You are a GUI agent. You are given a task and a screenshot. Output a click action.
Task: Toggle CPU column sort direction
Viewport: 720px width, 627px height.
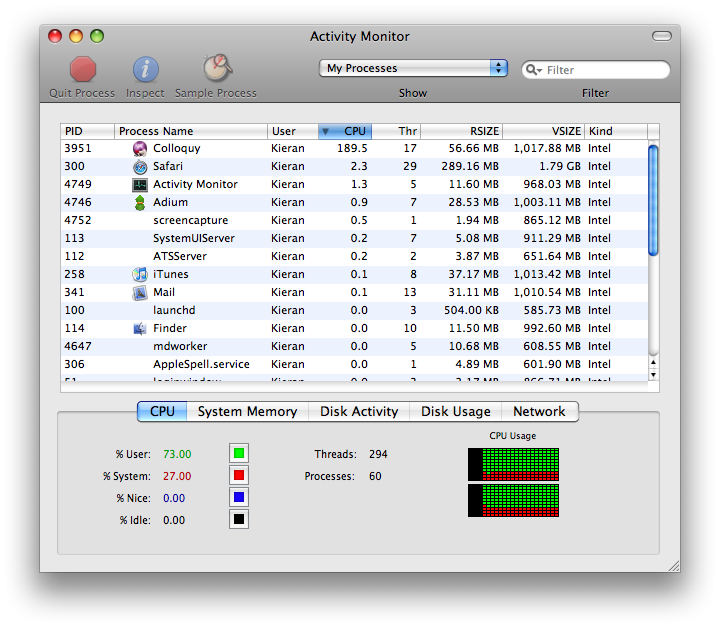click(345, 131)
